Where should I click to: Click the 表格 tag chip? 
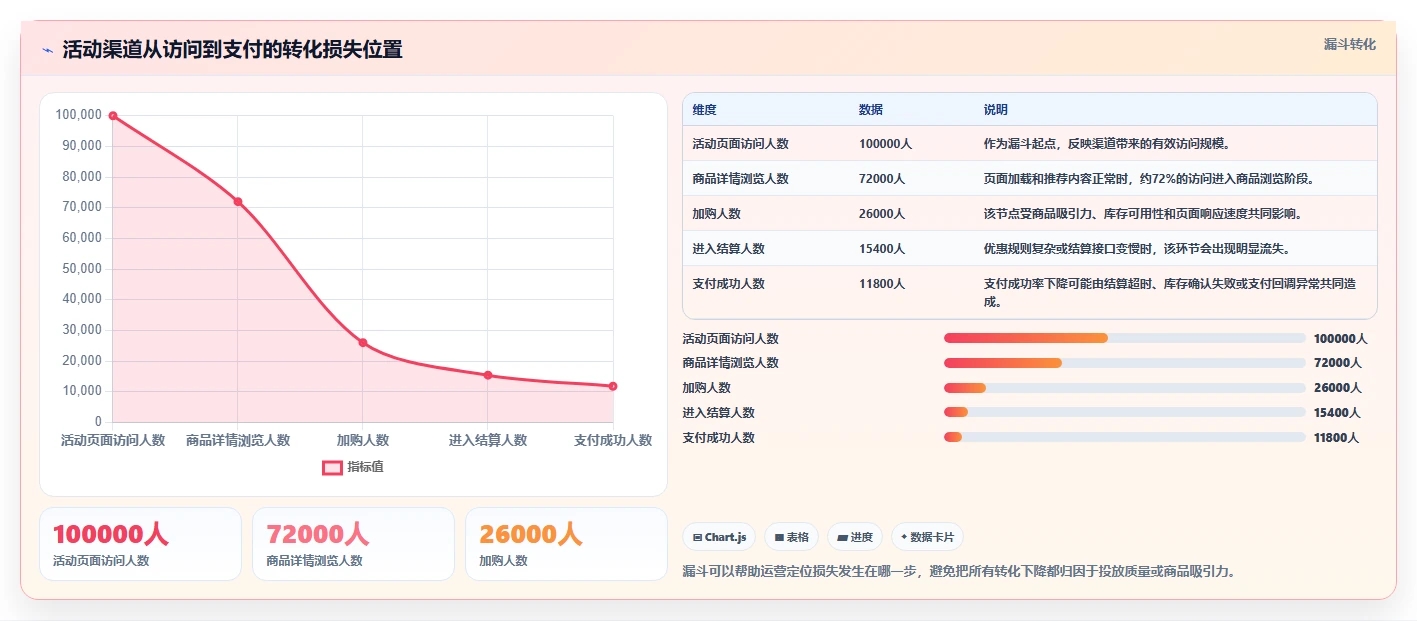click(791, 537)
